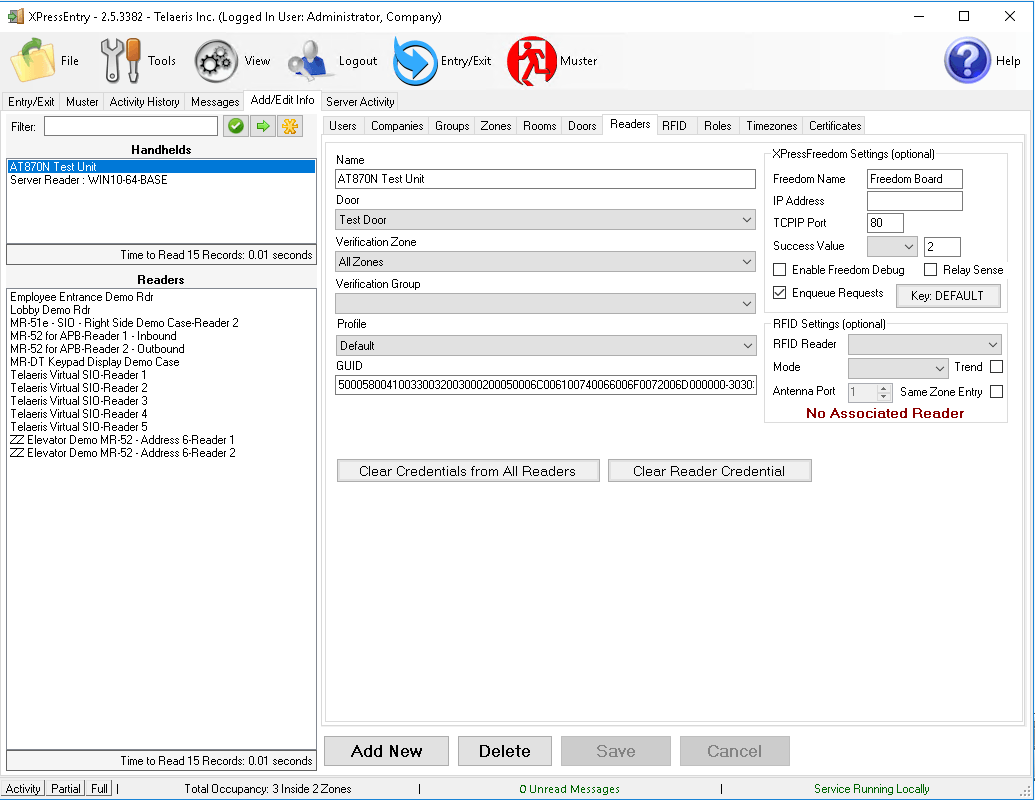
Task: Open the File folder icon
Action: (x=33, y=61)
